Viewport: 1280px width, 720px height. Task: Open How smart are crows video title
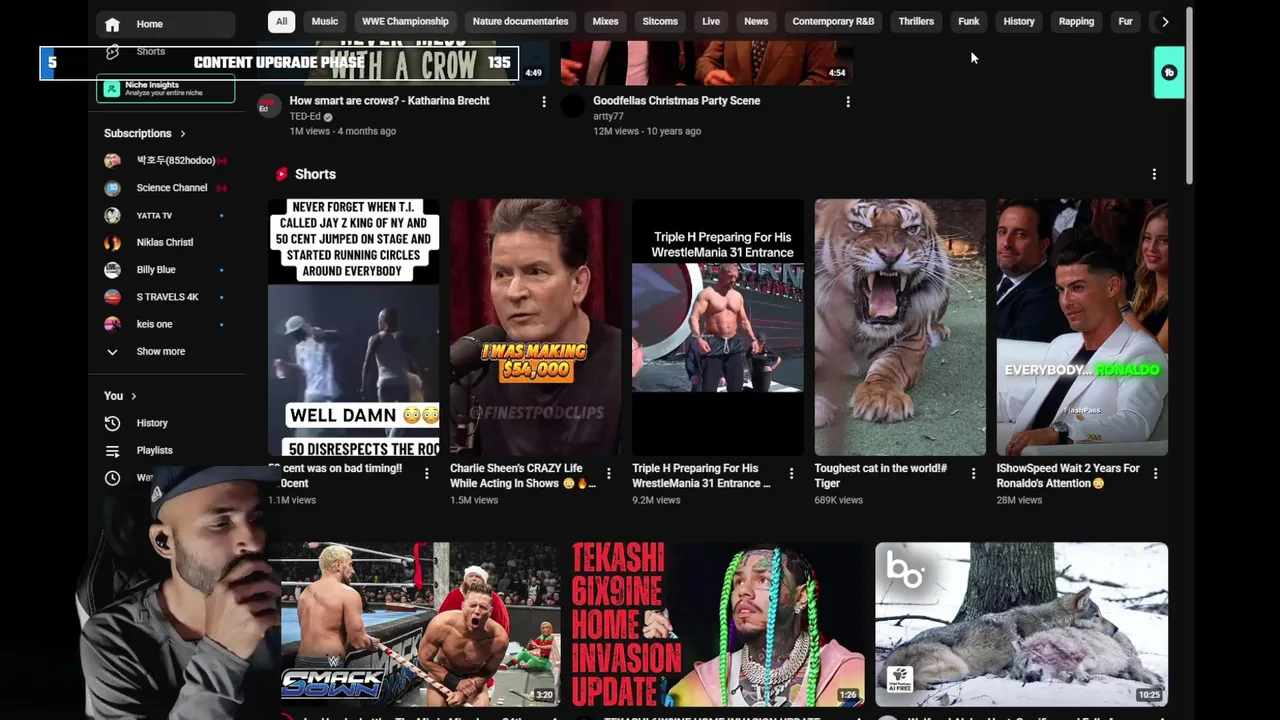(390, 101)
